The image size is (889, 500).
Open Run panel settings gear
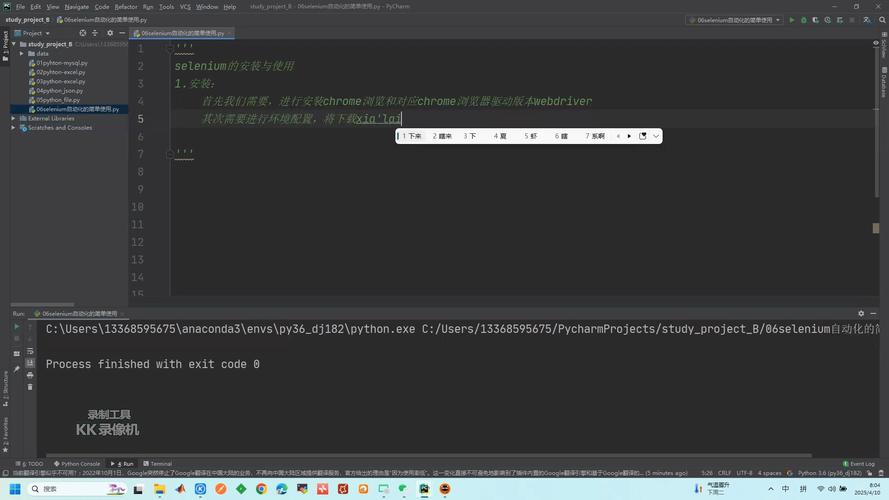click(x=861, y=313)
